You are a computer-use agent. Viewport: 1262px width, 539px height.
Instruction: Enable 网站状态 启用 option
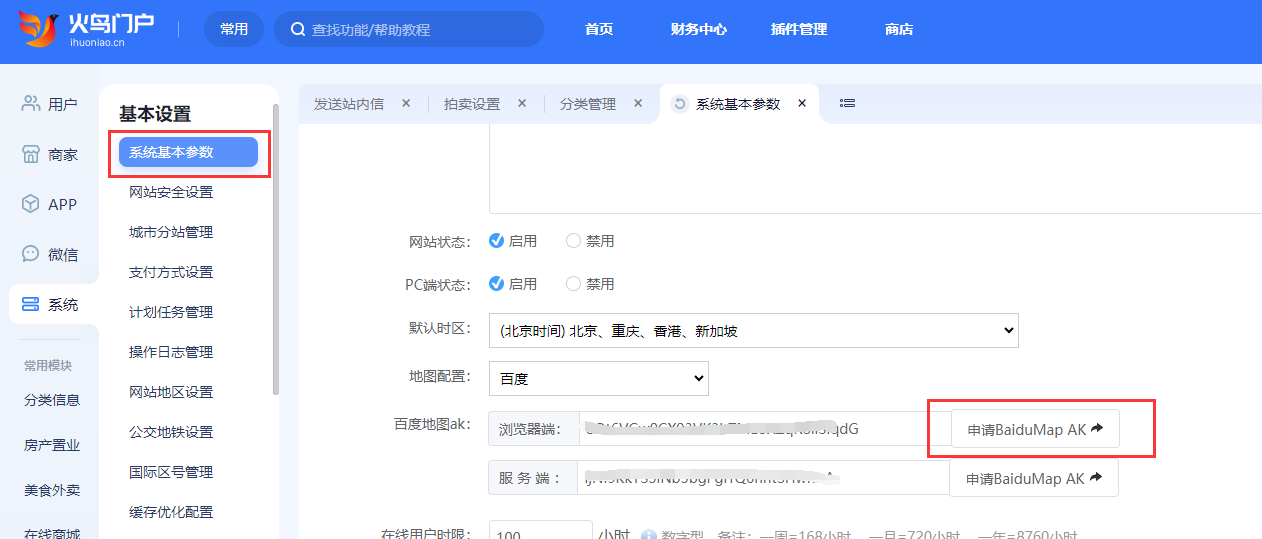(496, 240)
